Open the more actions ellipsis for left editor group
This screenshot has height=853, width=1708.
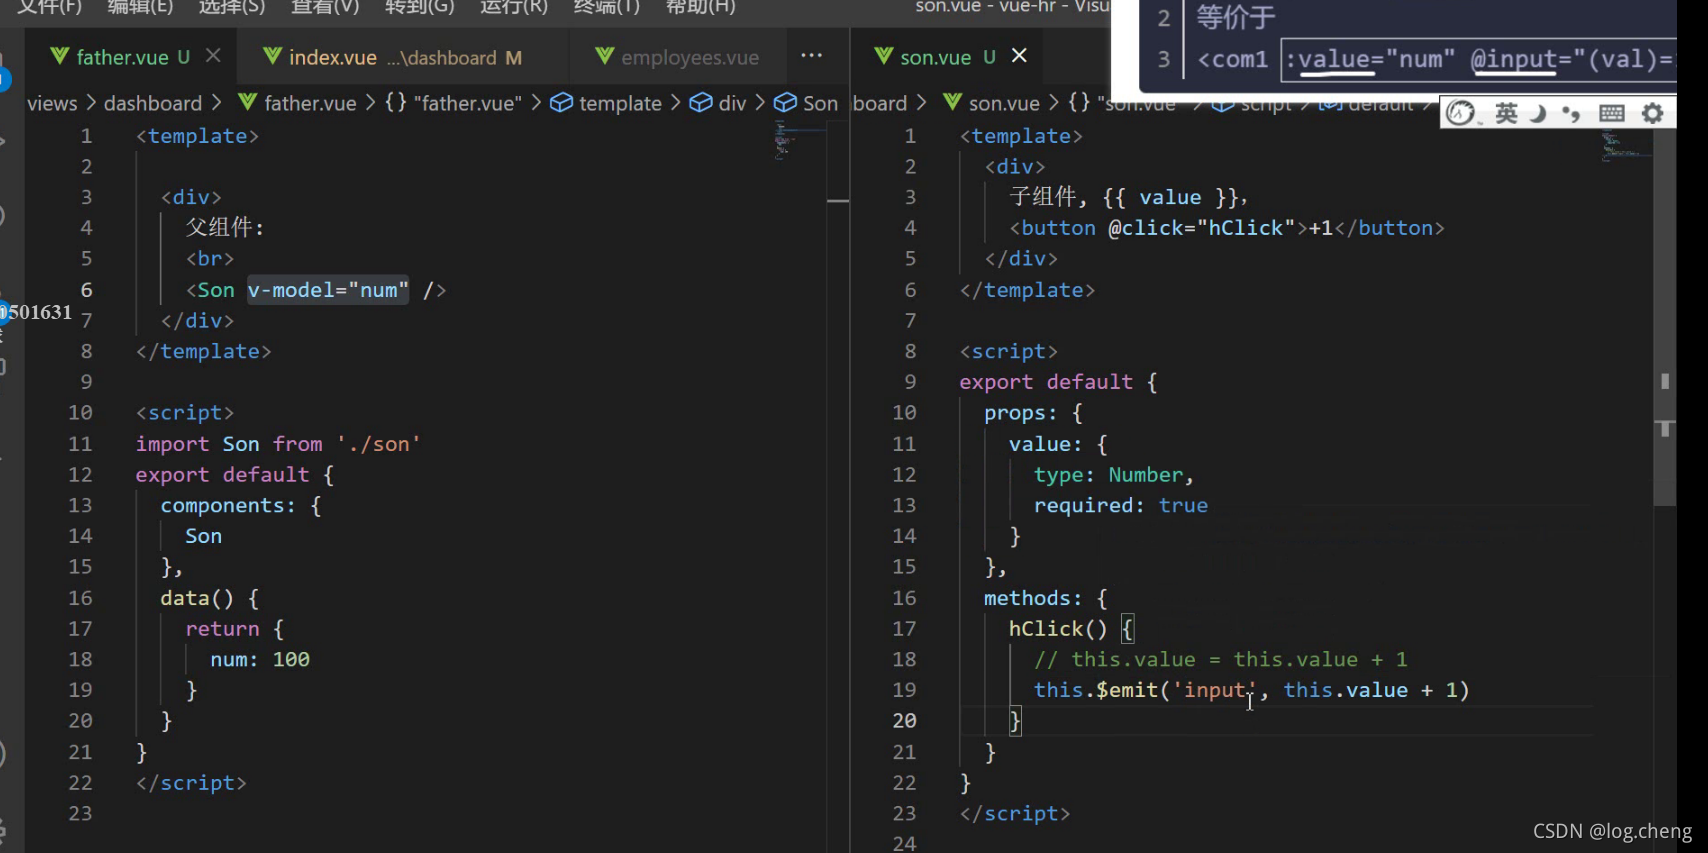point(812,56)
